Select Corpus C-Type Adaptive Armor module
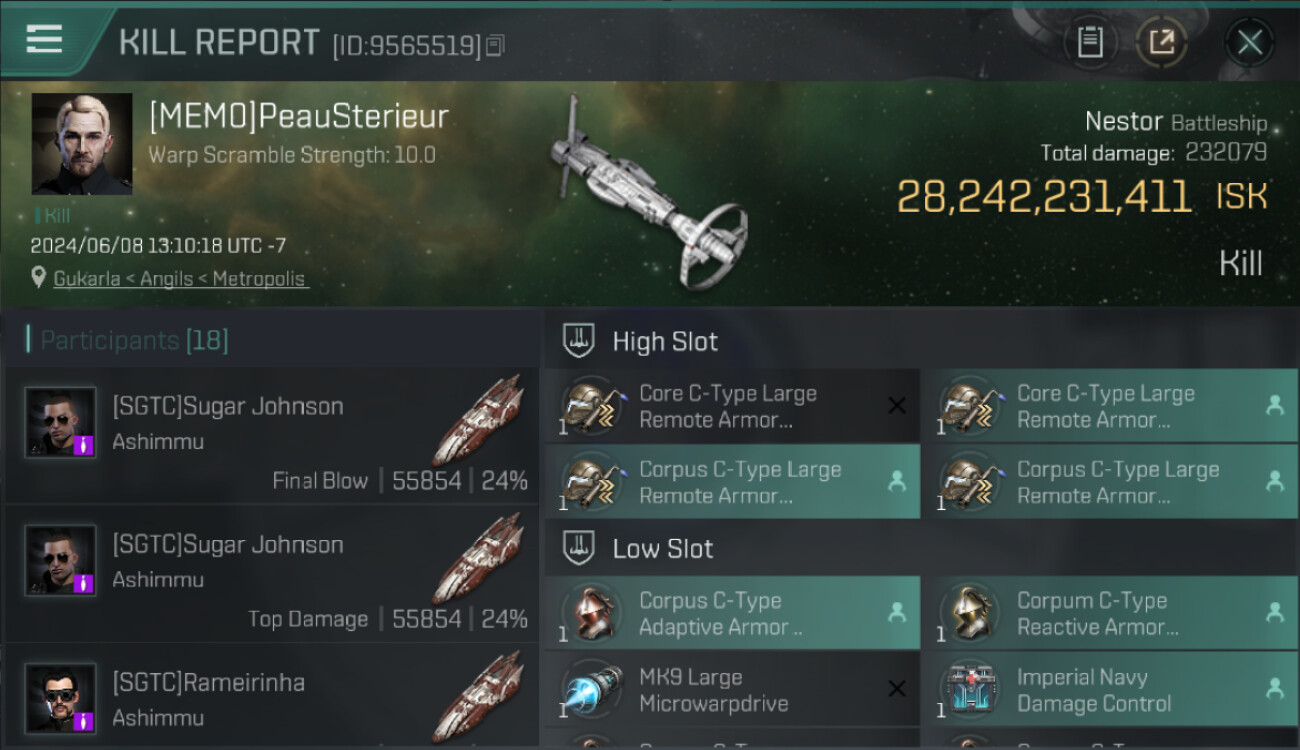1300x750 pixels. click(732, 613)
